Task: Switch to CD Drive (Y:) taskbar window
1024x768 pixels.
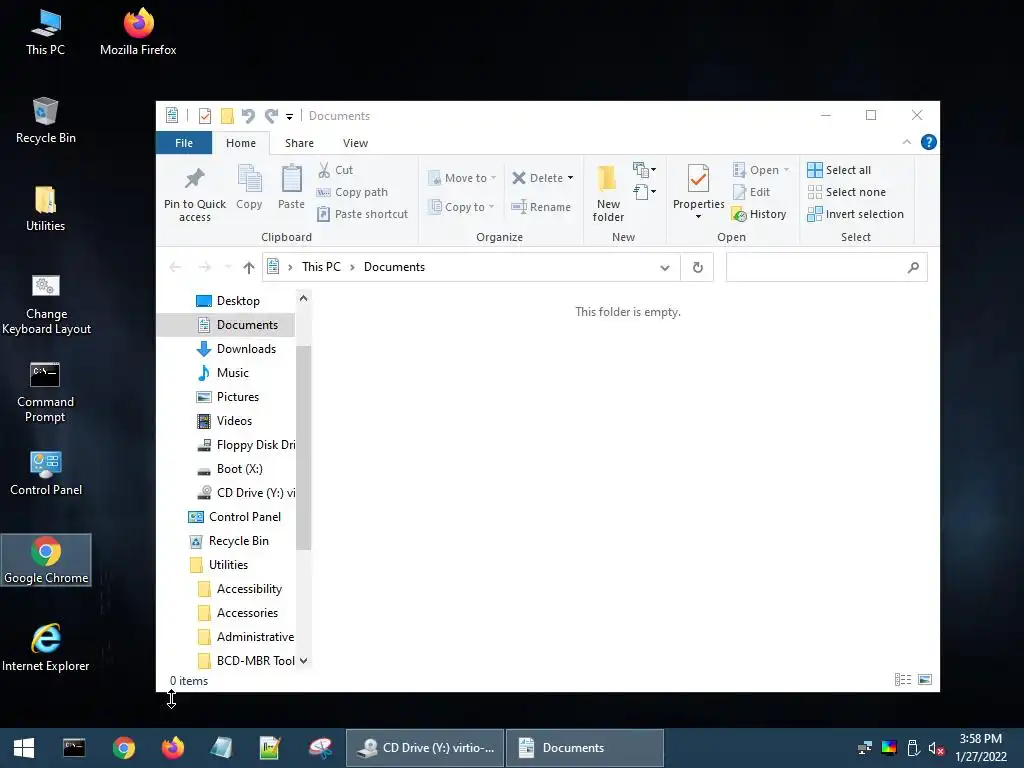Action: click(425, 748)
